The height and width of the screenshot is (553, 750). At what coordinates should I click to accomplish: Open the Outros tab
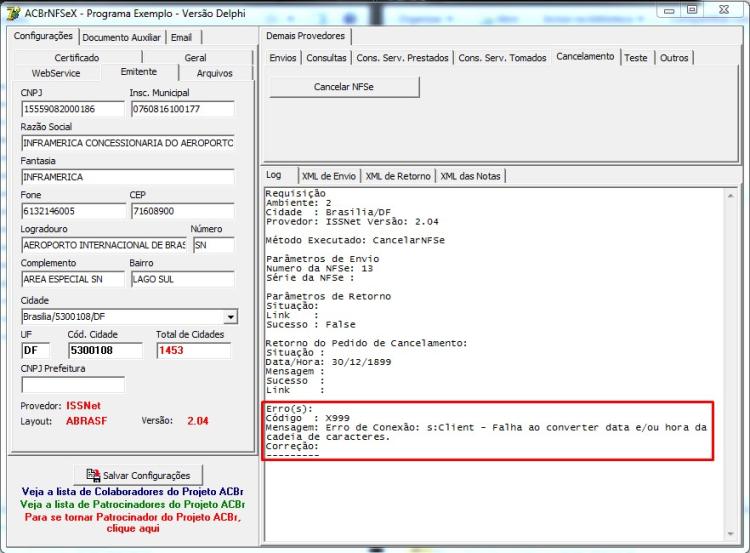(x=674, y=58)
